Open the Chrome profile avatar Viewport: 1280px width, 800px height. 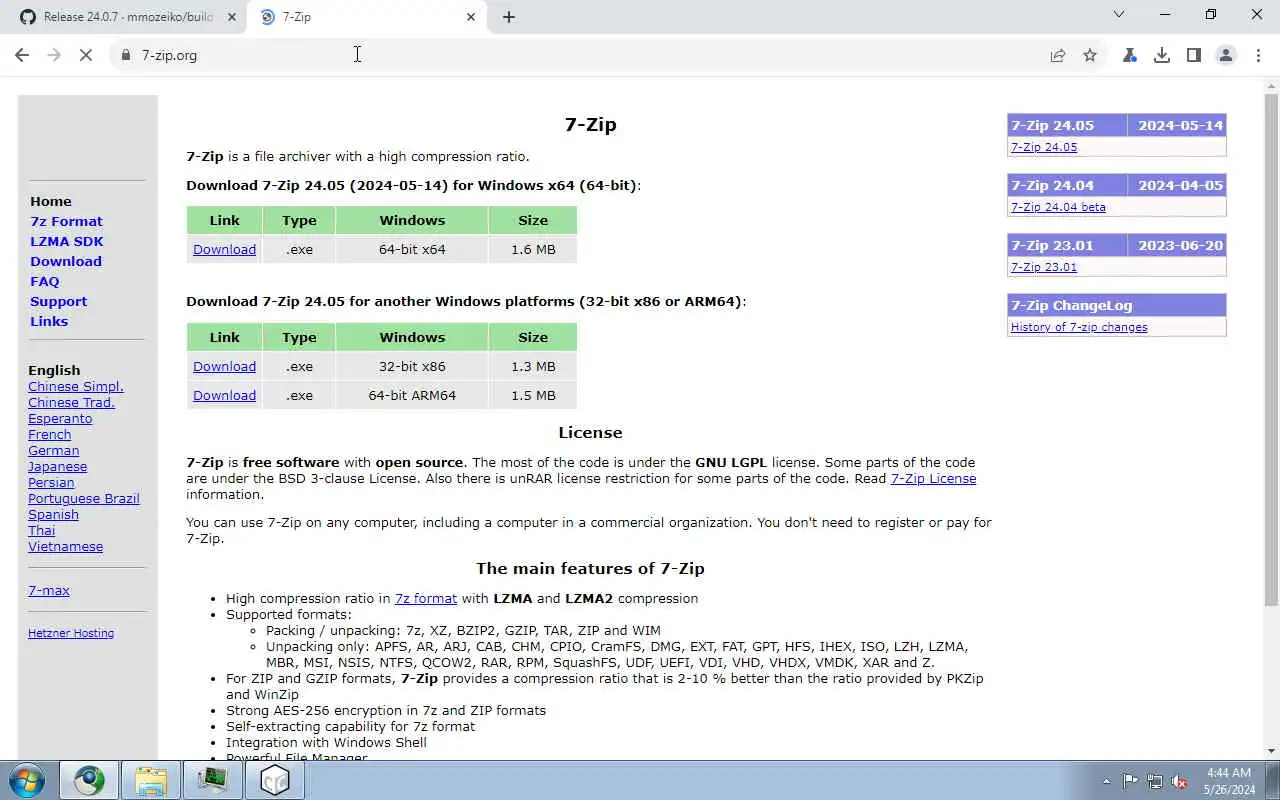click(1226, 55)
